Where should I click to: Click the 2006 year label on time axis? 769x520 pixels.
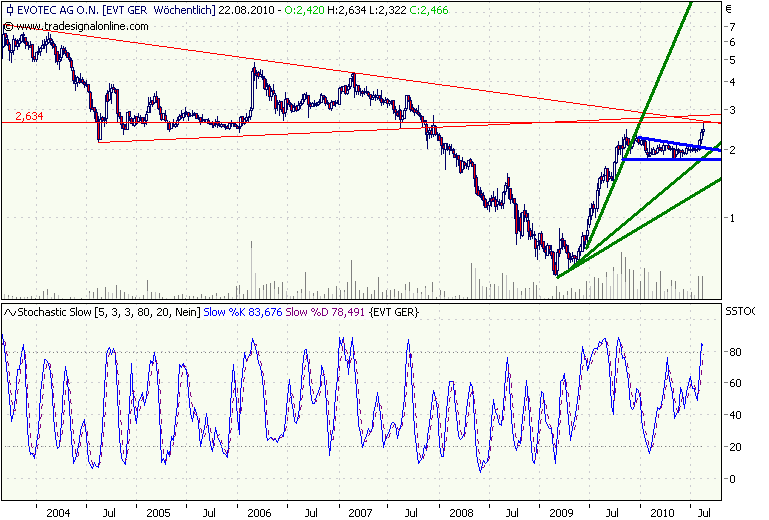pos(259,513)
